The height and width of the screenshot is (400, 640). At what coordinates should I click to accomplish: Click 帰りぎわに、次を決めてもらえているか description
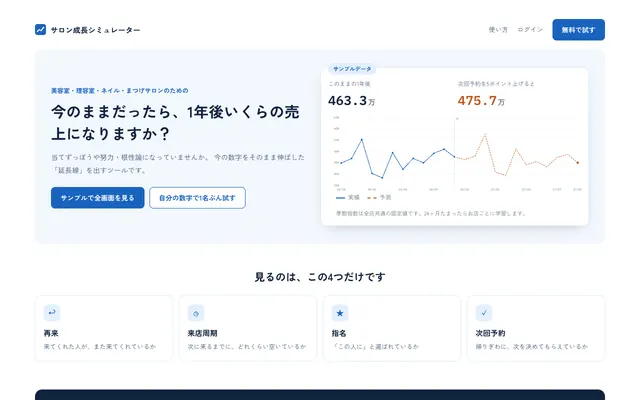(x=532, y=347)
